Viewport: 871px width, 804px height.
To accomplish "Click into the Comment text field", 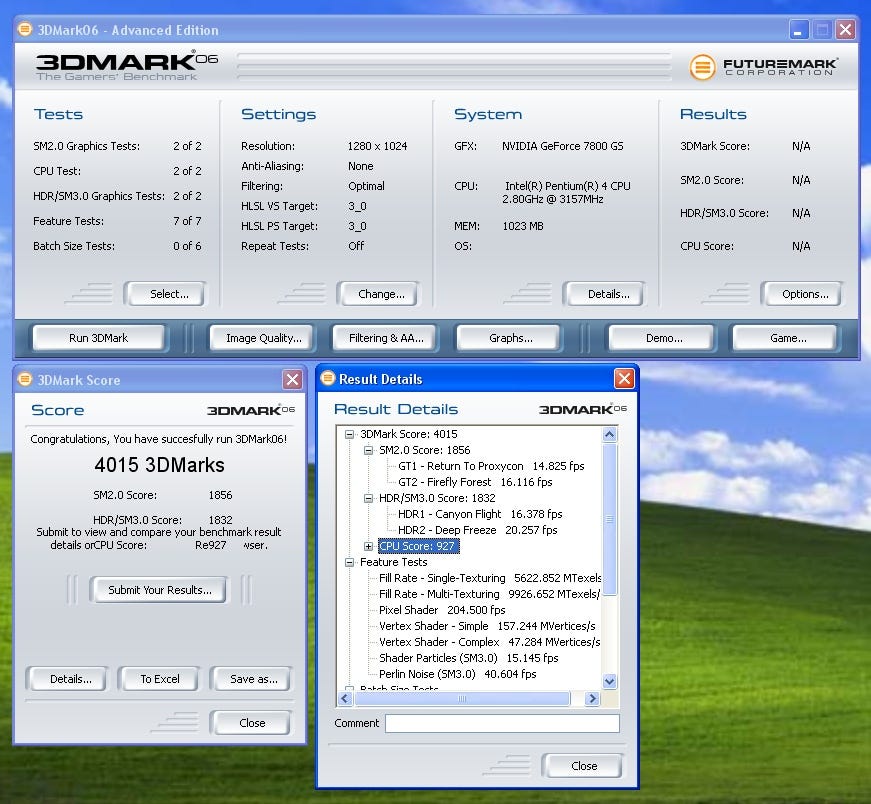I will [502, 723].
